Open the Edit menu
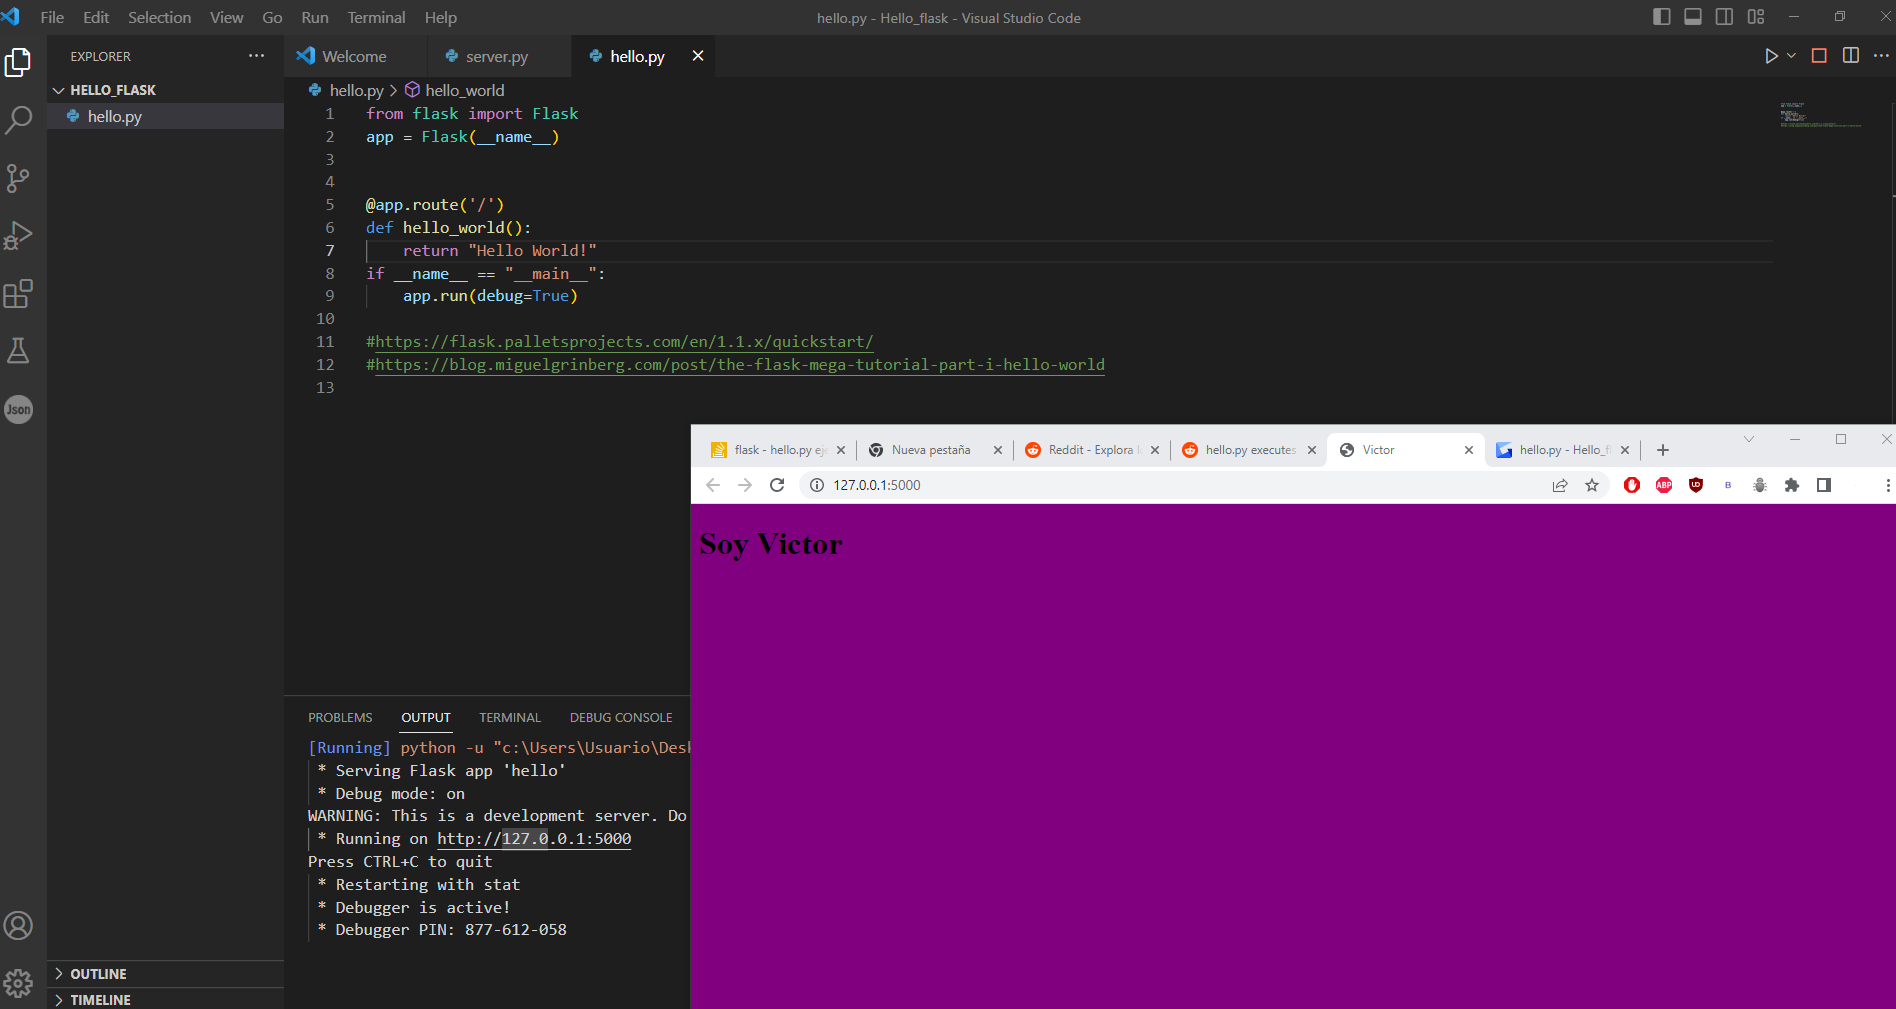 click(x=96, y=18)
